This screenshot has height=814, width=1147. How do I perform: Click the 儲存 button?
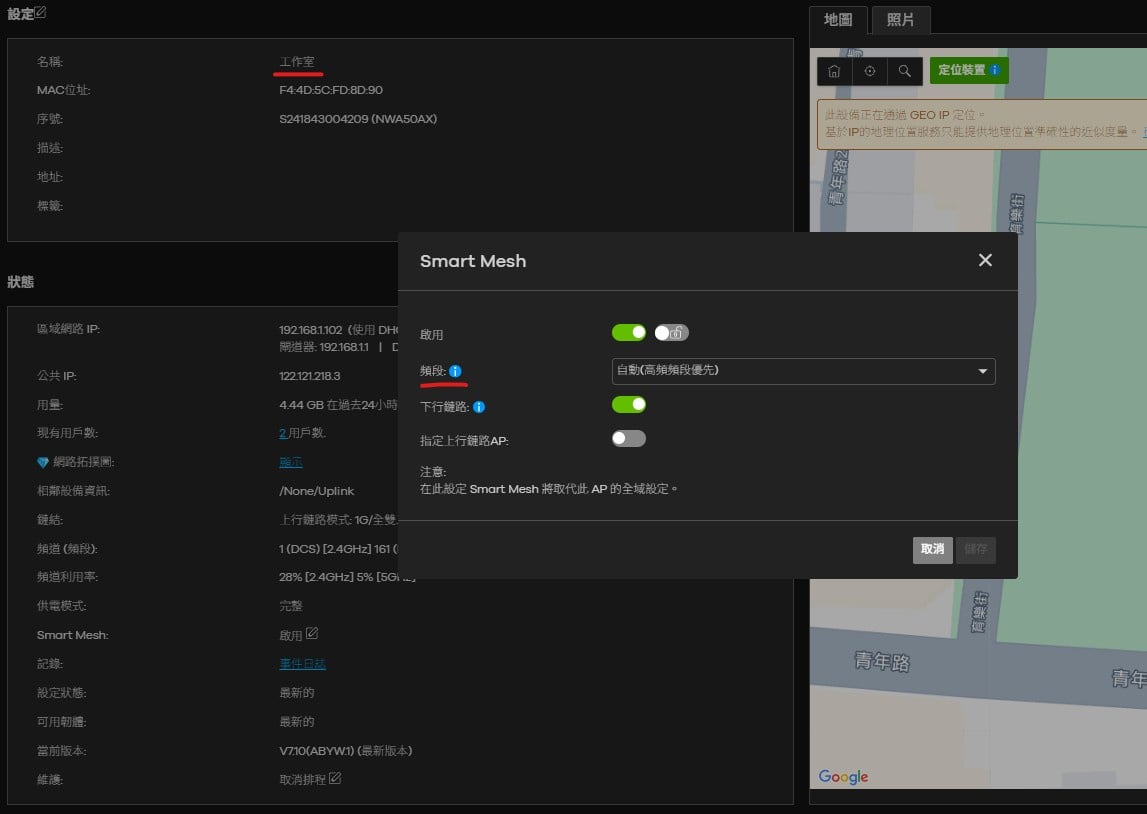(976, 549)
